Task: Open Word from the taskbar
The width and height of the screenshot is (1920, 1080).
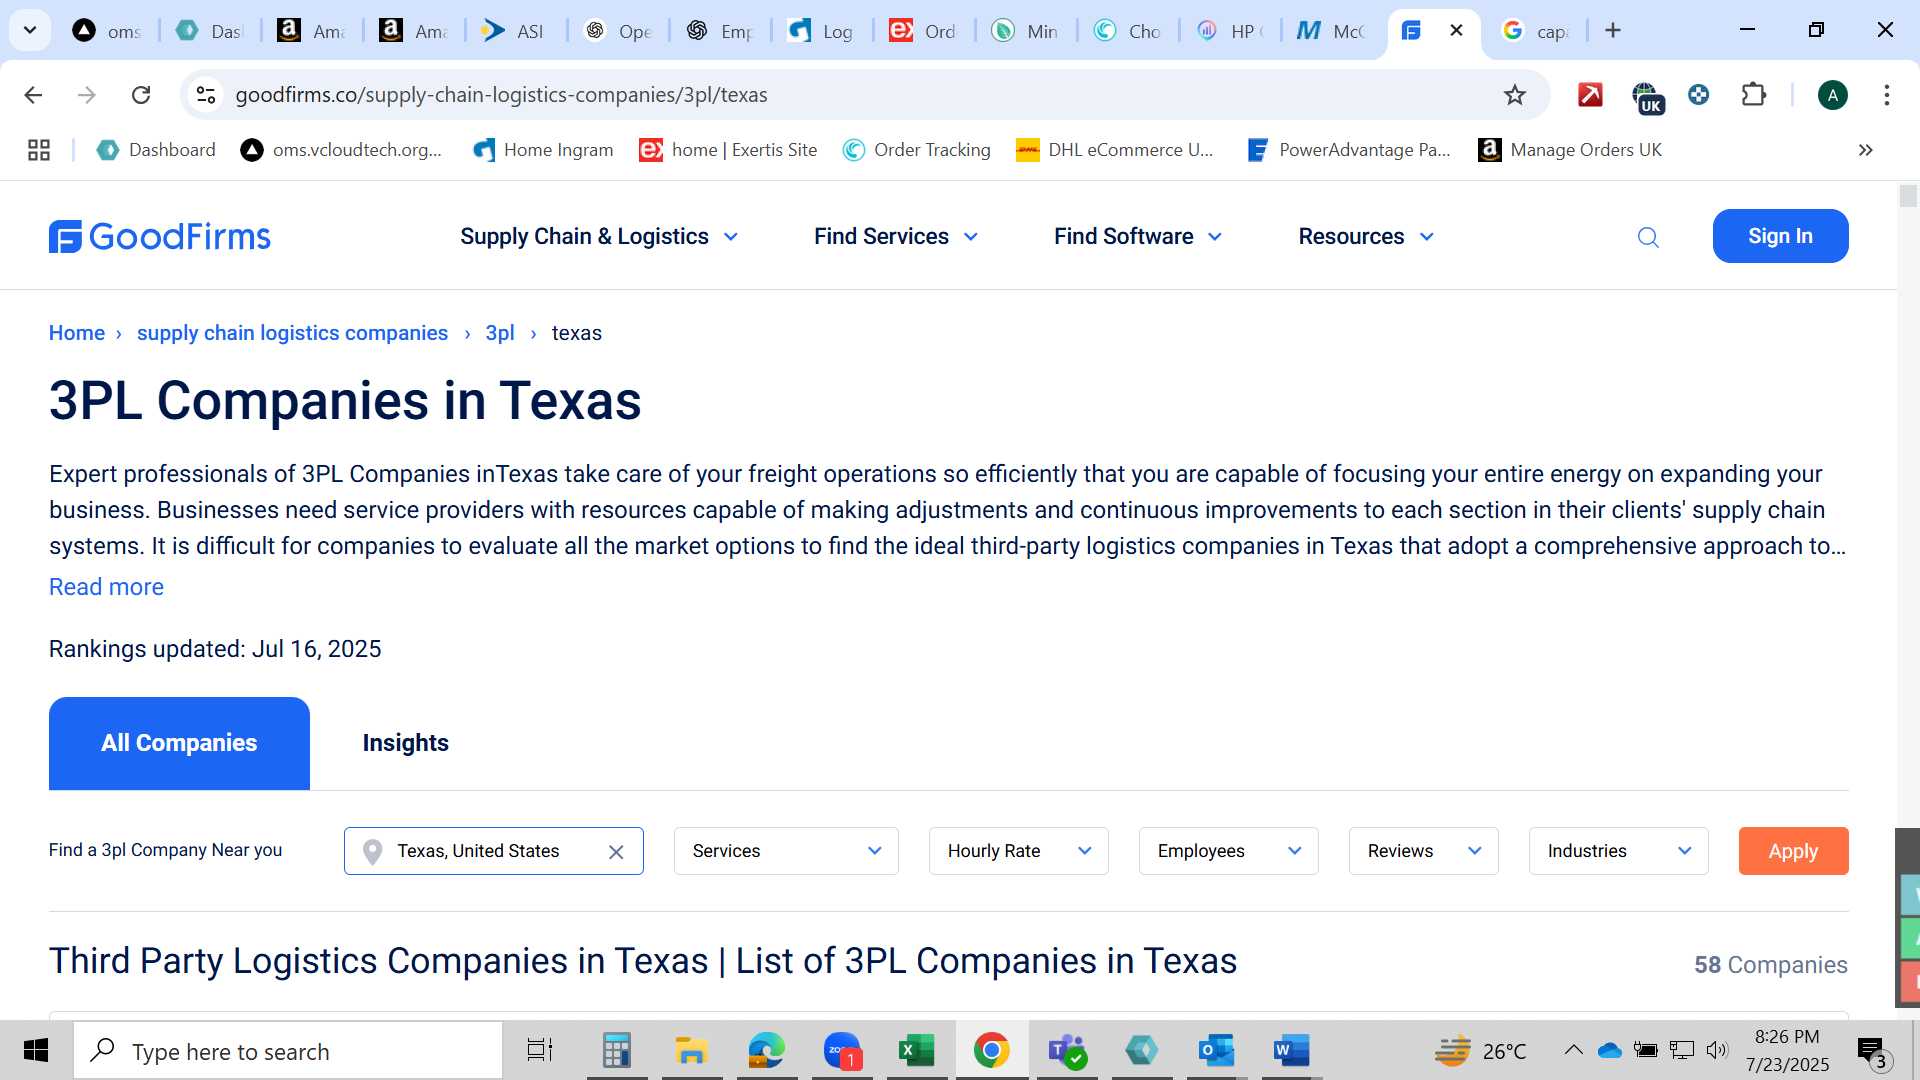Action: point(1291,1050)
